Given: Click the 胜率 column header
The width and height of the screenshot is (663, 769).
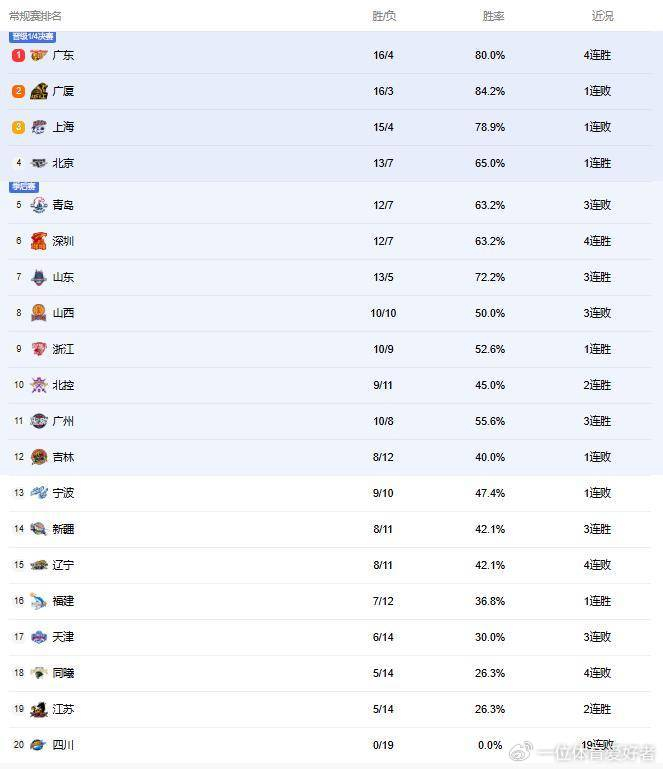Looking at the screenshot, I should 493,16.
